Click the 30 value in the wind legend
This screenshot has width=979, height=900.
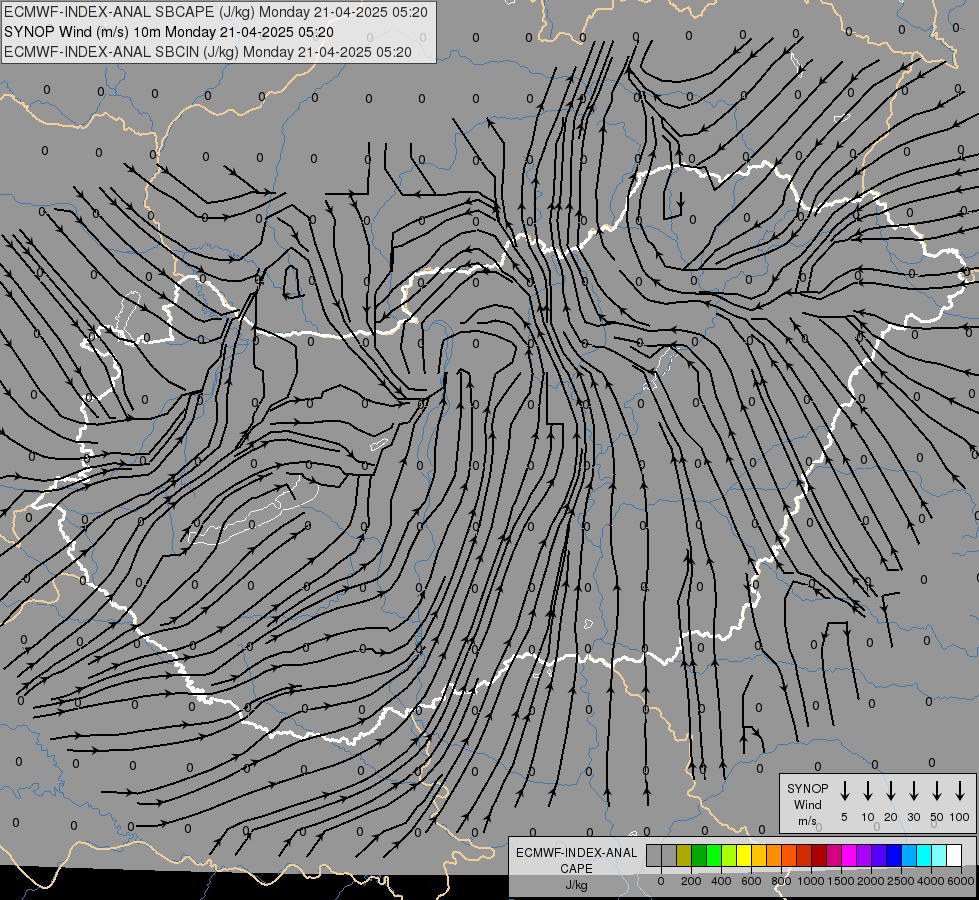914,817
